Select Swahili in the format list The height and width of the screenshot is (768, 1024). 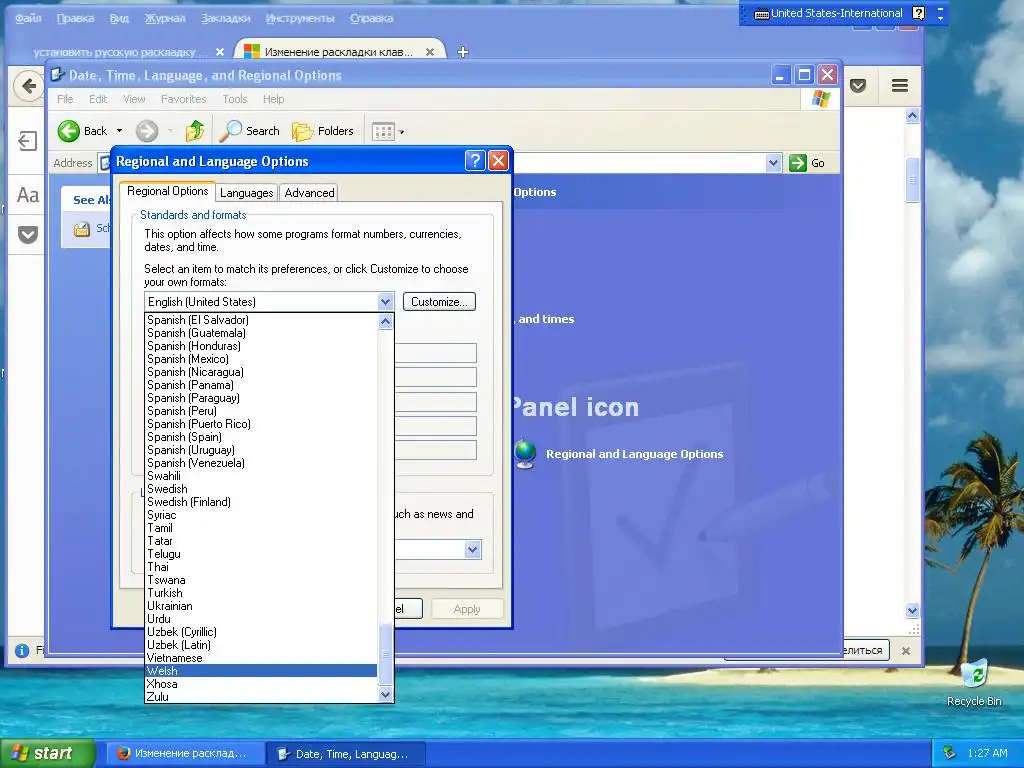[261, 476]
